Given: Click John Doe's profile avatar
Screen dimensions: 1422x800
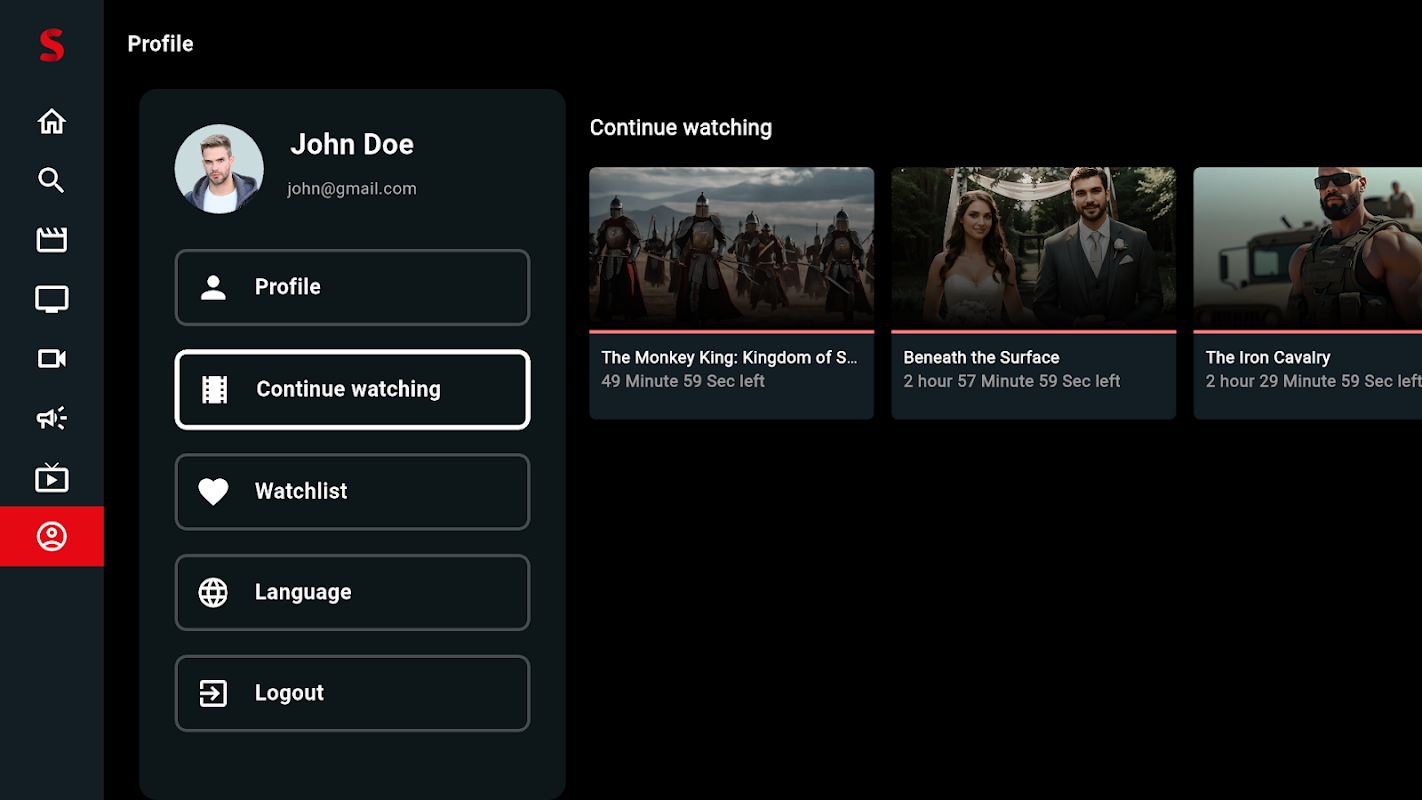Looking at the screenshot, I should pos(219,169).
